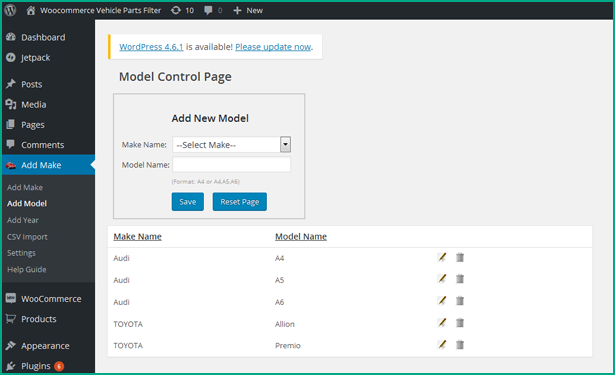The height and width of the screenshot is (375, 615).
Task: Click the New button in admin bar
Action: pyautogui.click(x=248, y=10)
